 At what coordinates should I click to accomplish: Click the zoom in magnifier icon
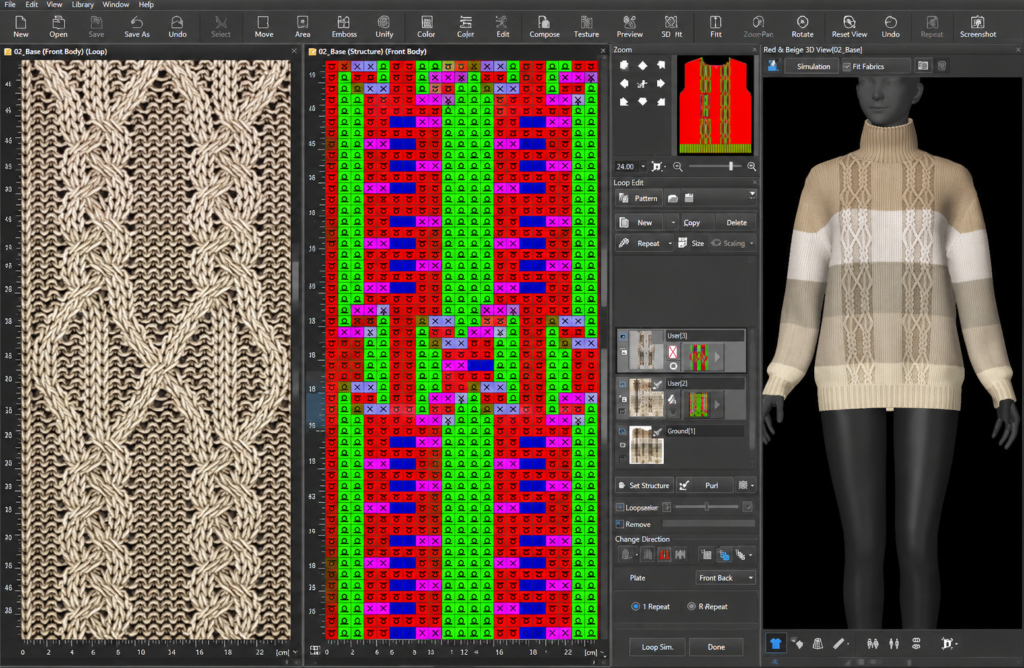(x=752, y=167)
